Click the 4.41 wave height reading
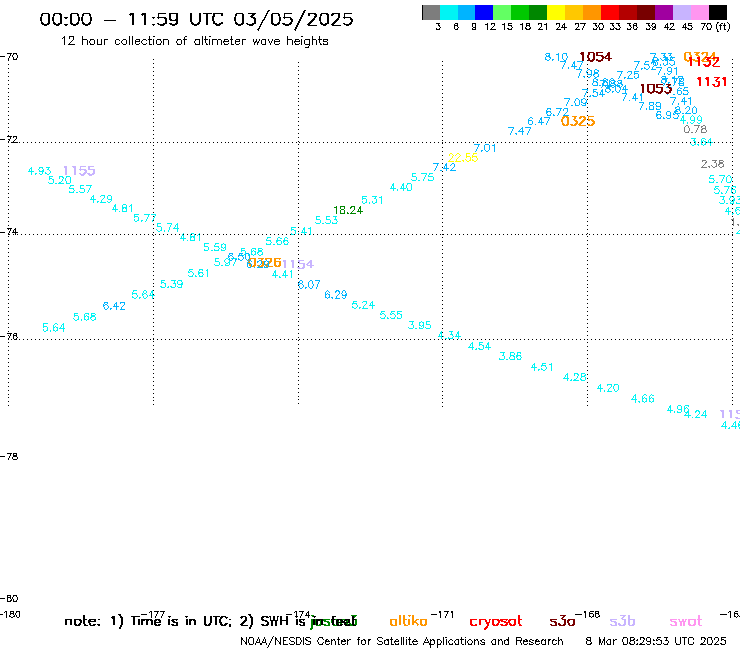This screenshot has height=650, width=740. 283,274
